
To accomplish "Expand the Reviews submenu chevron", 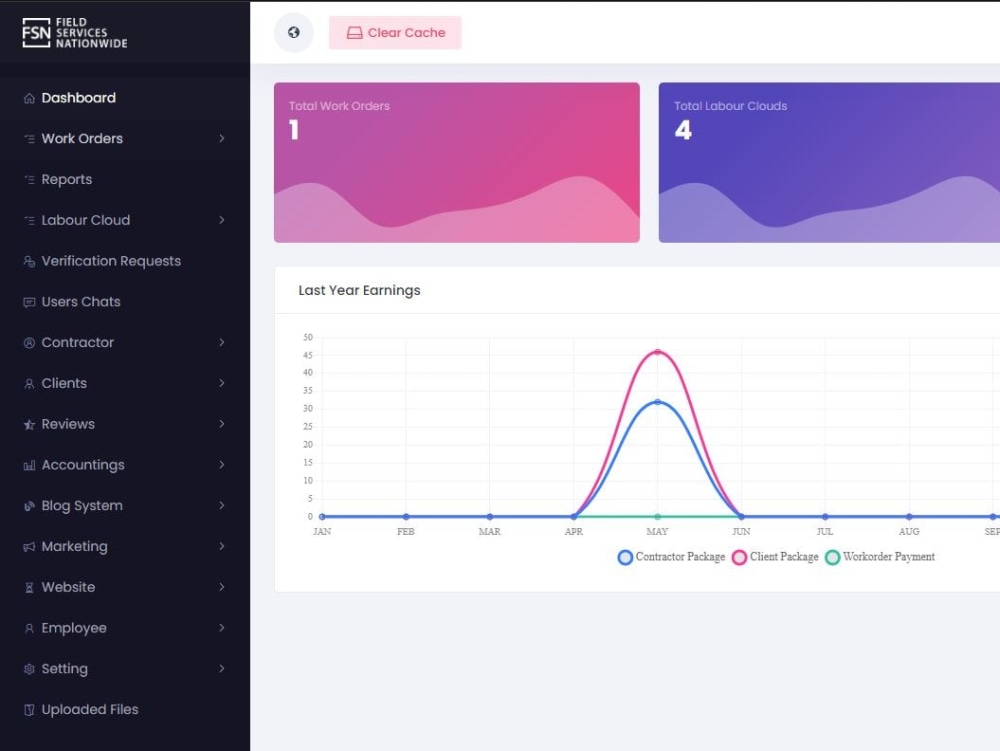I will 221,424.
